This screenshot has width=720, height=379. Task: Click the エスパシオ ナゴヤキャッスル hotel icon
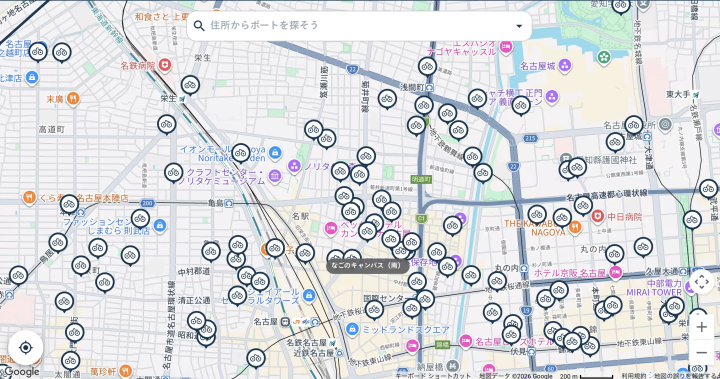(506, 46)
